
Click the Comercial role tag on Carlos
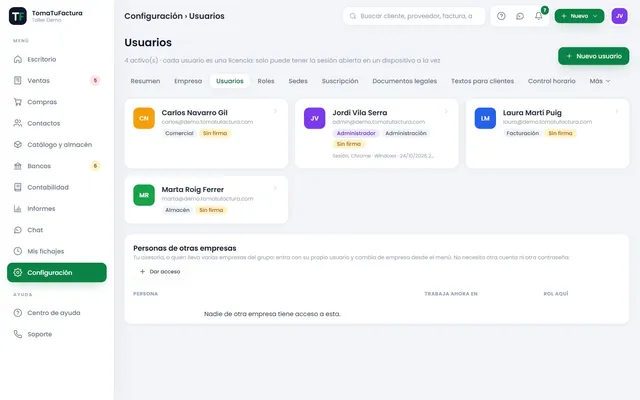(x=179, y=133)
